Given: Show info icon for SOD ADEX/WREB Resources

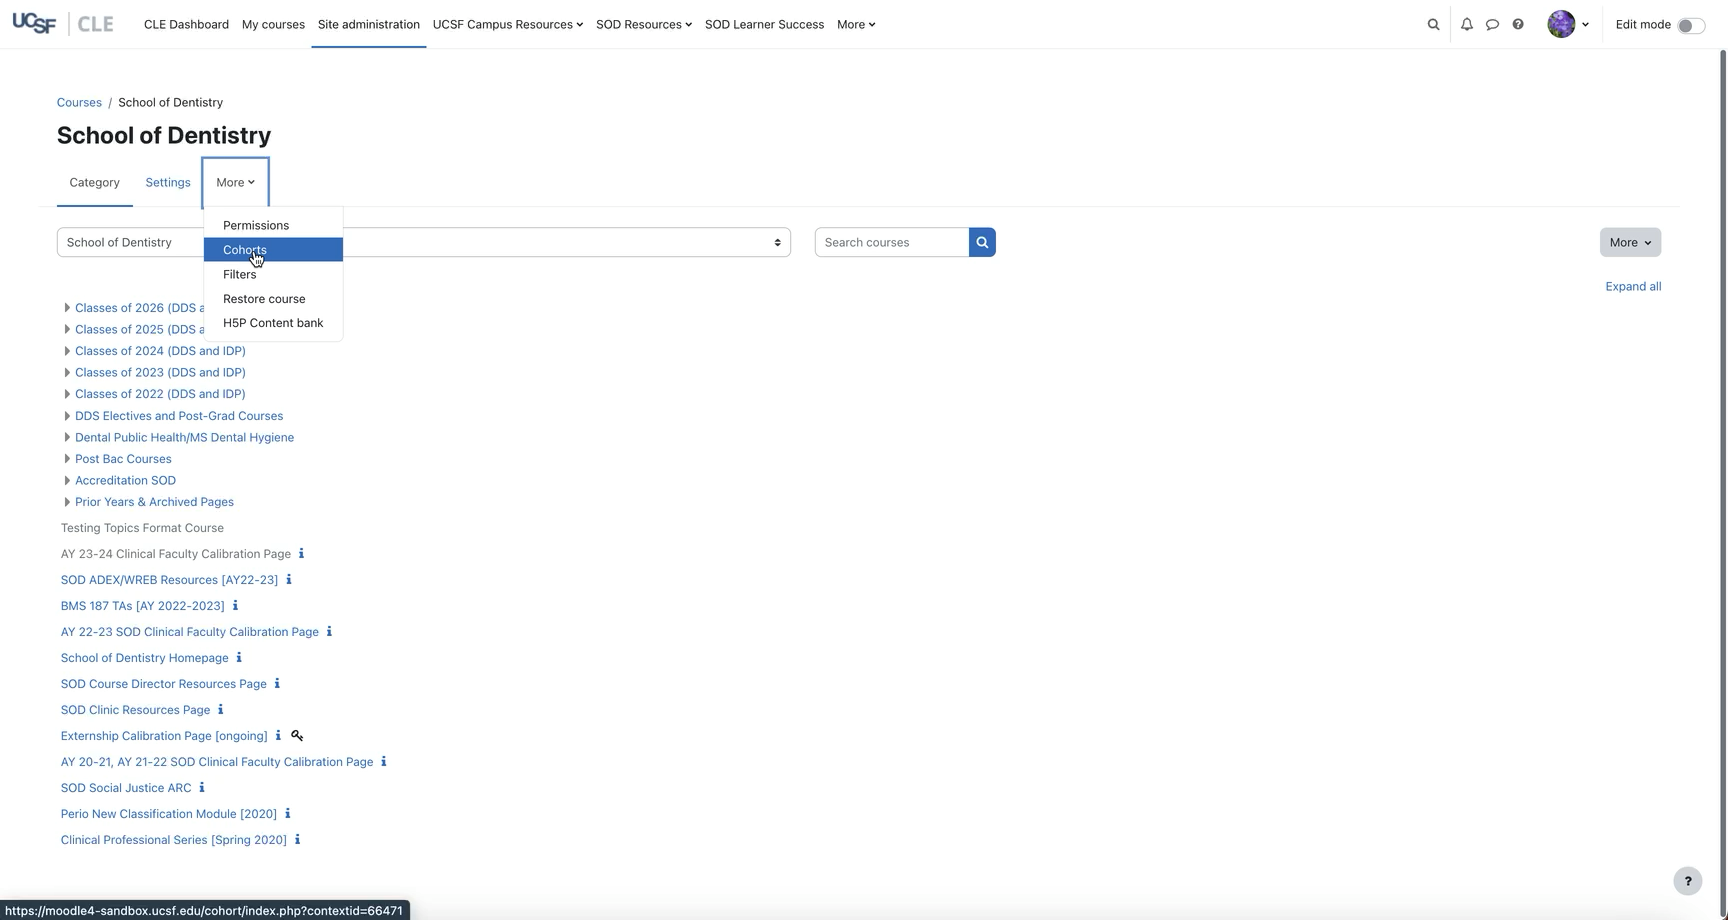Looking at the screenshot, I should pyautogui.click(x=289, y=579).
